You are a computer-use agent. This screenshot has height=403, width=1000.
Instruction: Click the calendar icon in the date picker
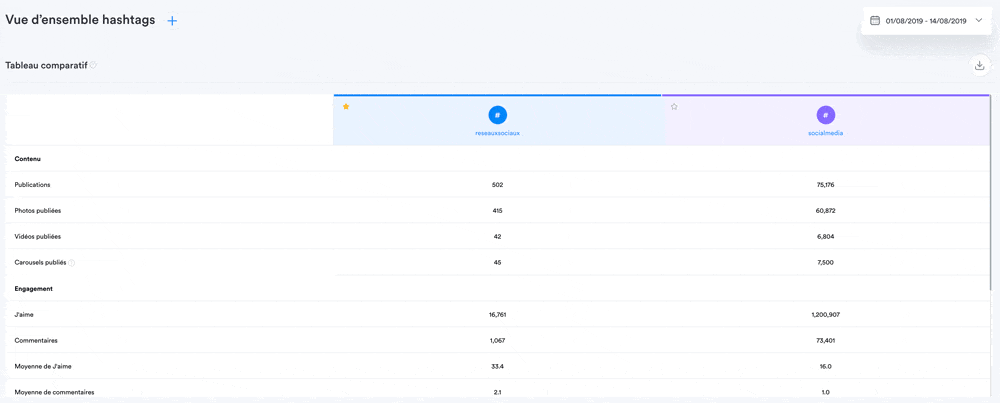pos(875,21)
